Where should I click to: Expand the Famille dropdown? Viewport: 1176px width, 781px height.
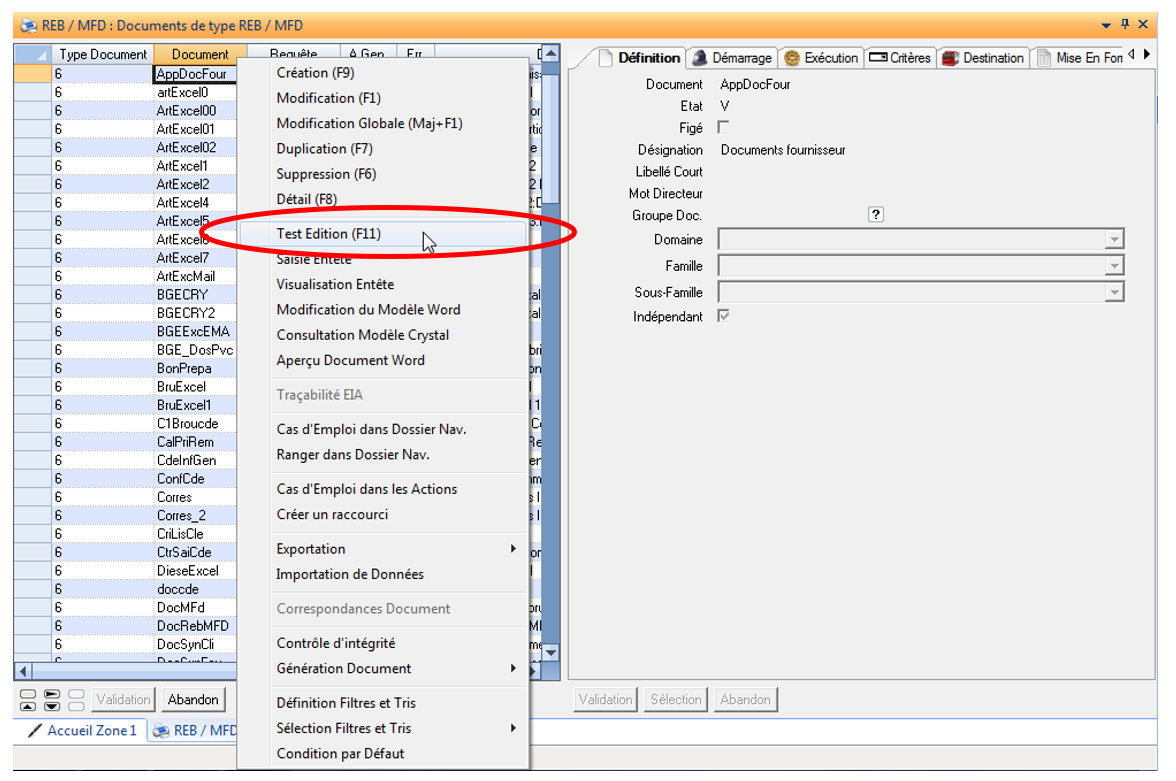(1113, 266)
